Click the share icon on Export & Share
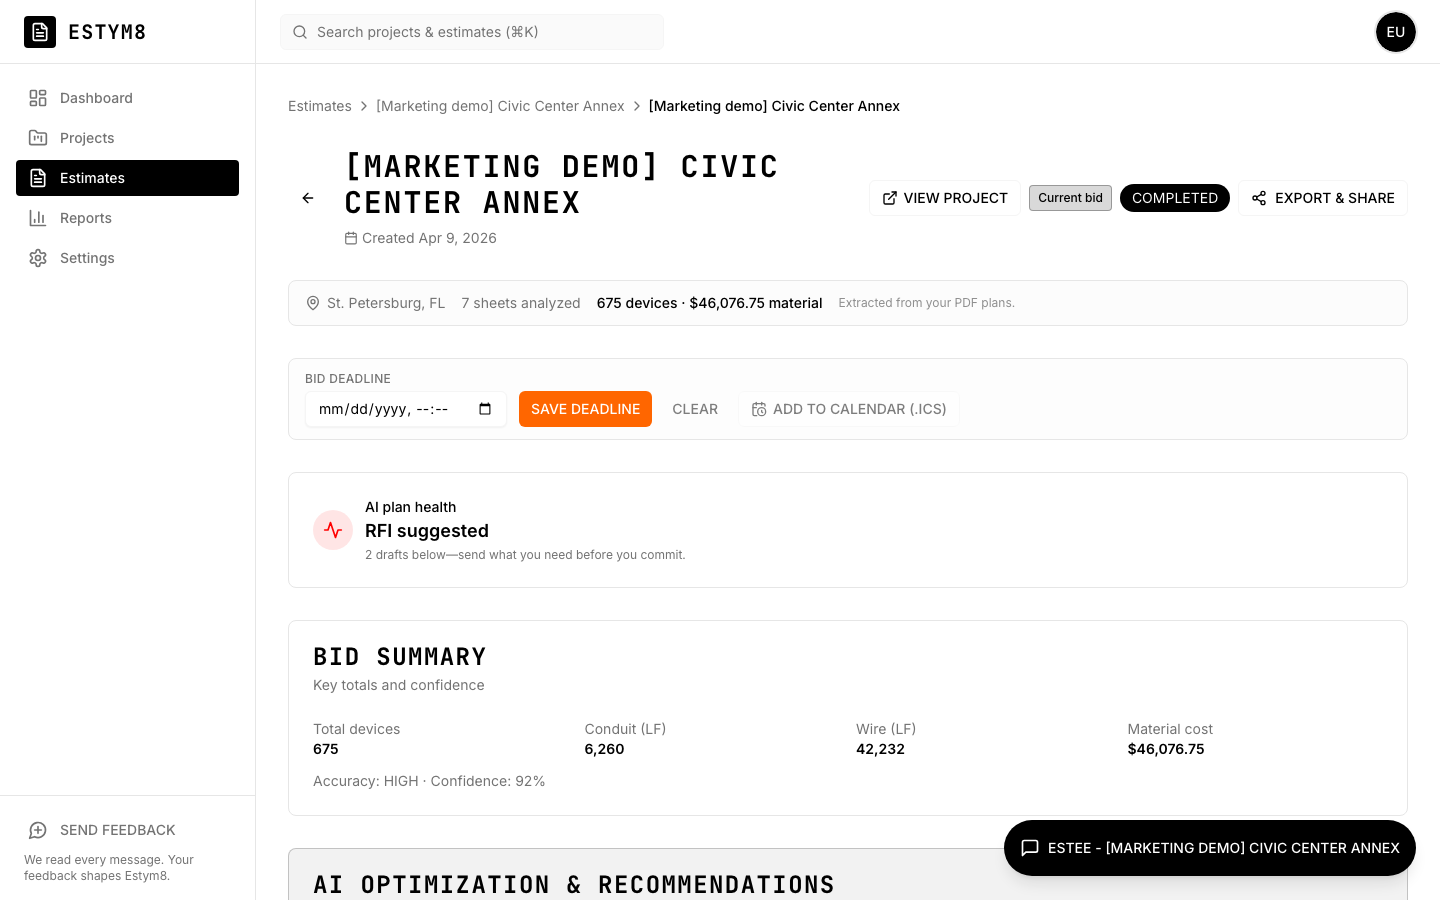The height and width of the screenshot is (900, 1440). pyautogui.click(x=1260, y=198)
